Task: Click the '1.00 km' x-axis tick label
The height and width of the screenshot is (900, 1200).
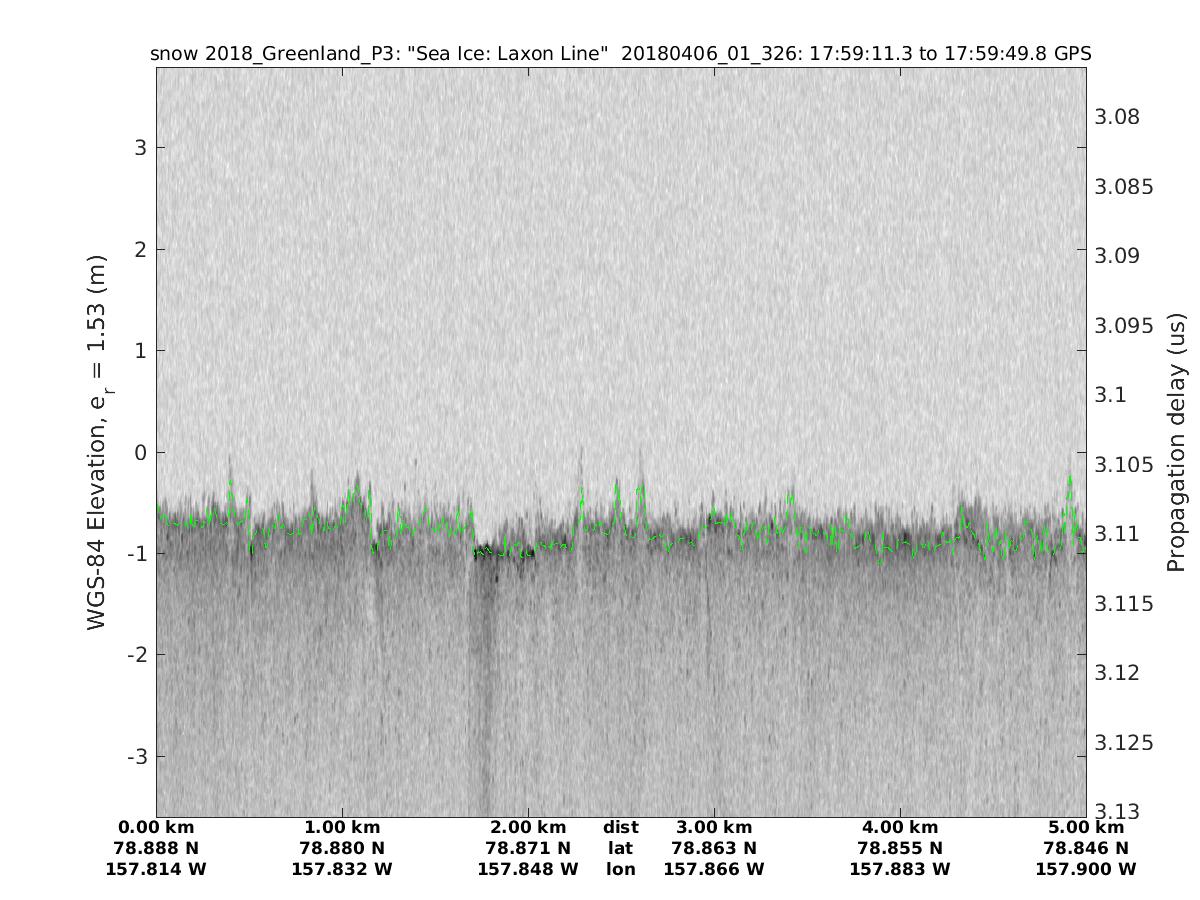Action: (342, 828)
